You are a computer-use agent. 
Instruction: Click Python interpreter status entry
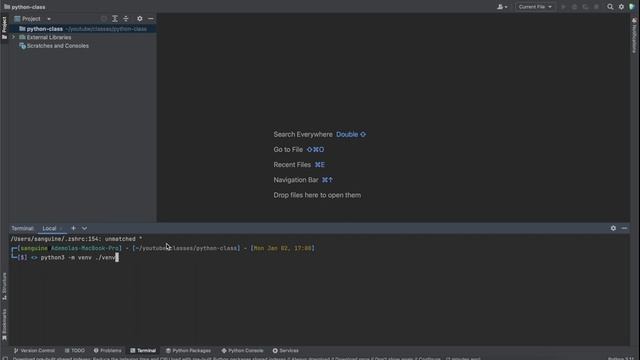[622, 358]
